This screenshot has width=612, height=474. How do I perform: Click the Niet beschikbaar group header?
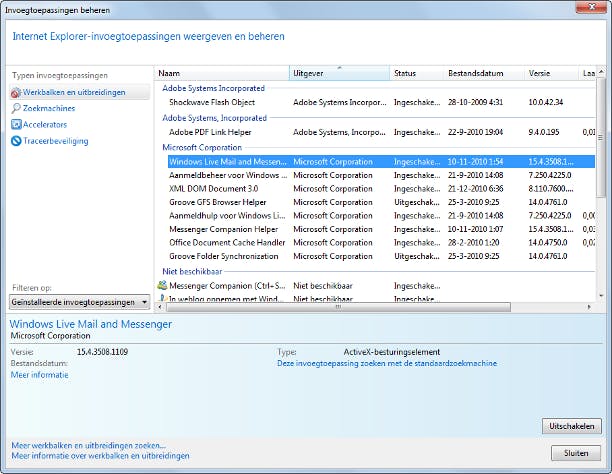tap(192, 271)
